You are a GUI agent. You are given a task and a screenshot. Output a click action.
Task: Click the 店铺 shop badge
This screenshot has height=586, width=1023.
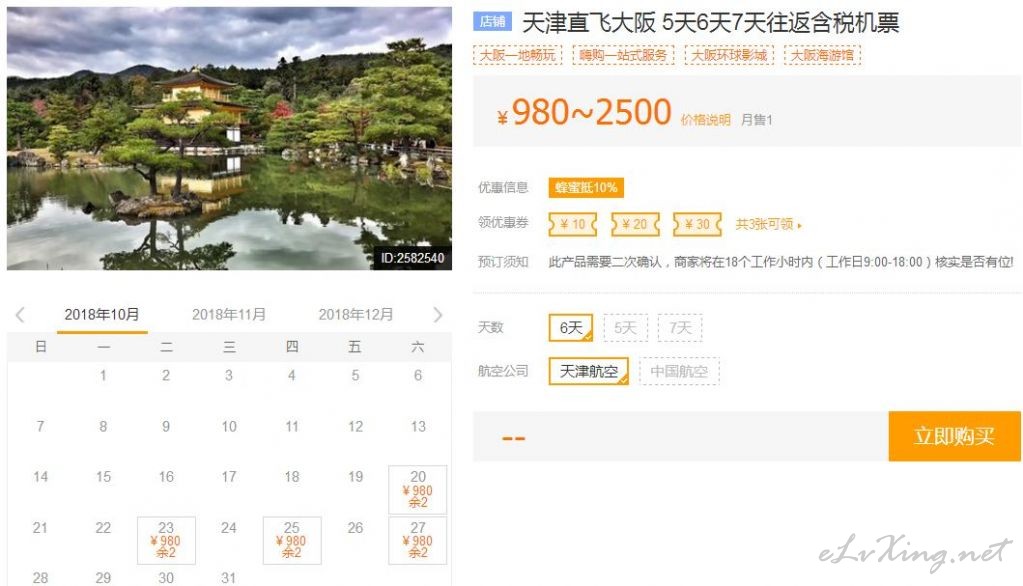(x=493, y=22)
